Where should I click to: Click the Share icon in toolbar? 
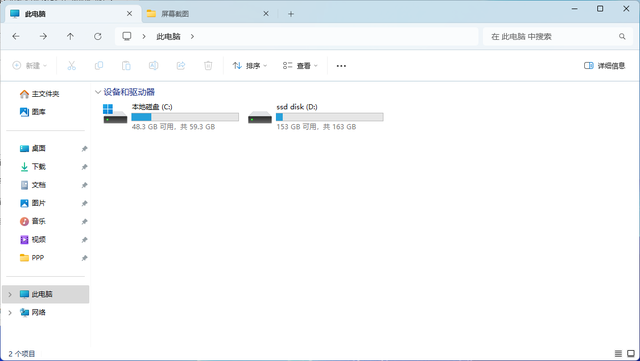tap(181, 65)
